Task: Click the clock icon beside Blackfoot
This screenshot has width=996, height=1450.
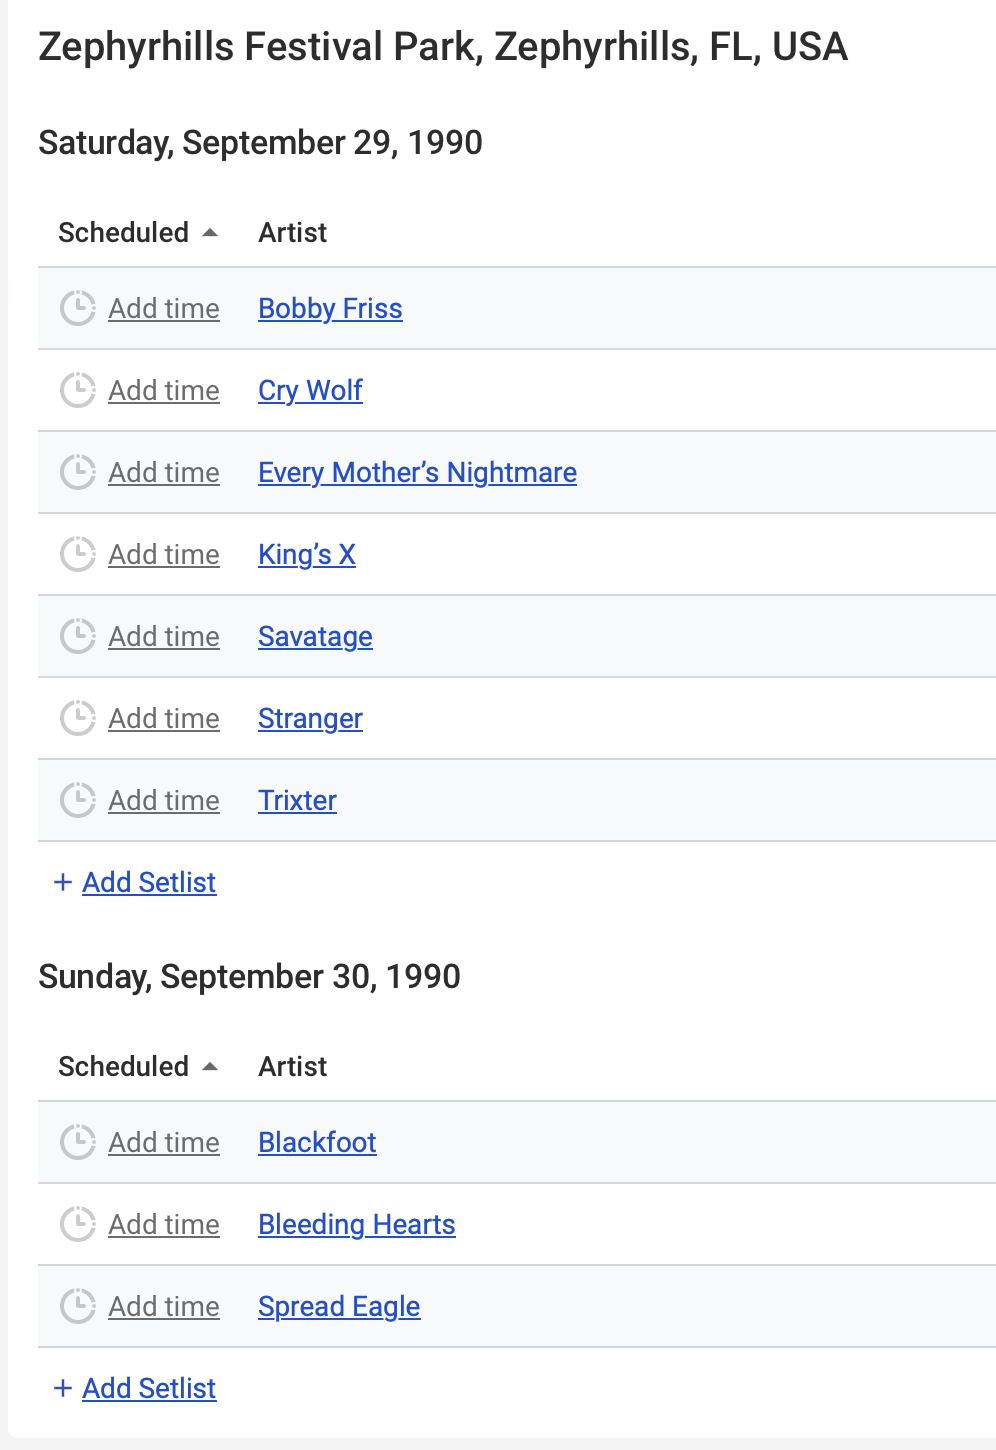Action: 78,1142
